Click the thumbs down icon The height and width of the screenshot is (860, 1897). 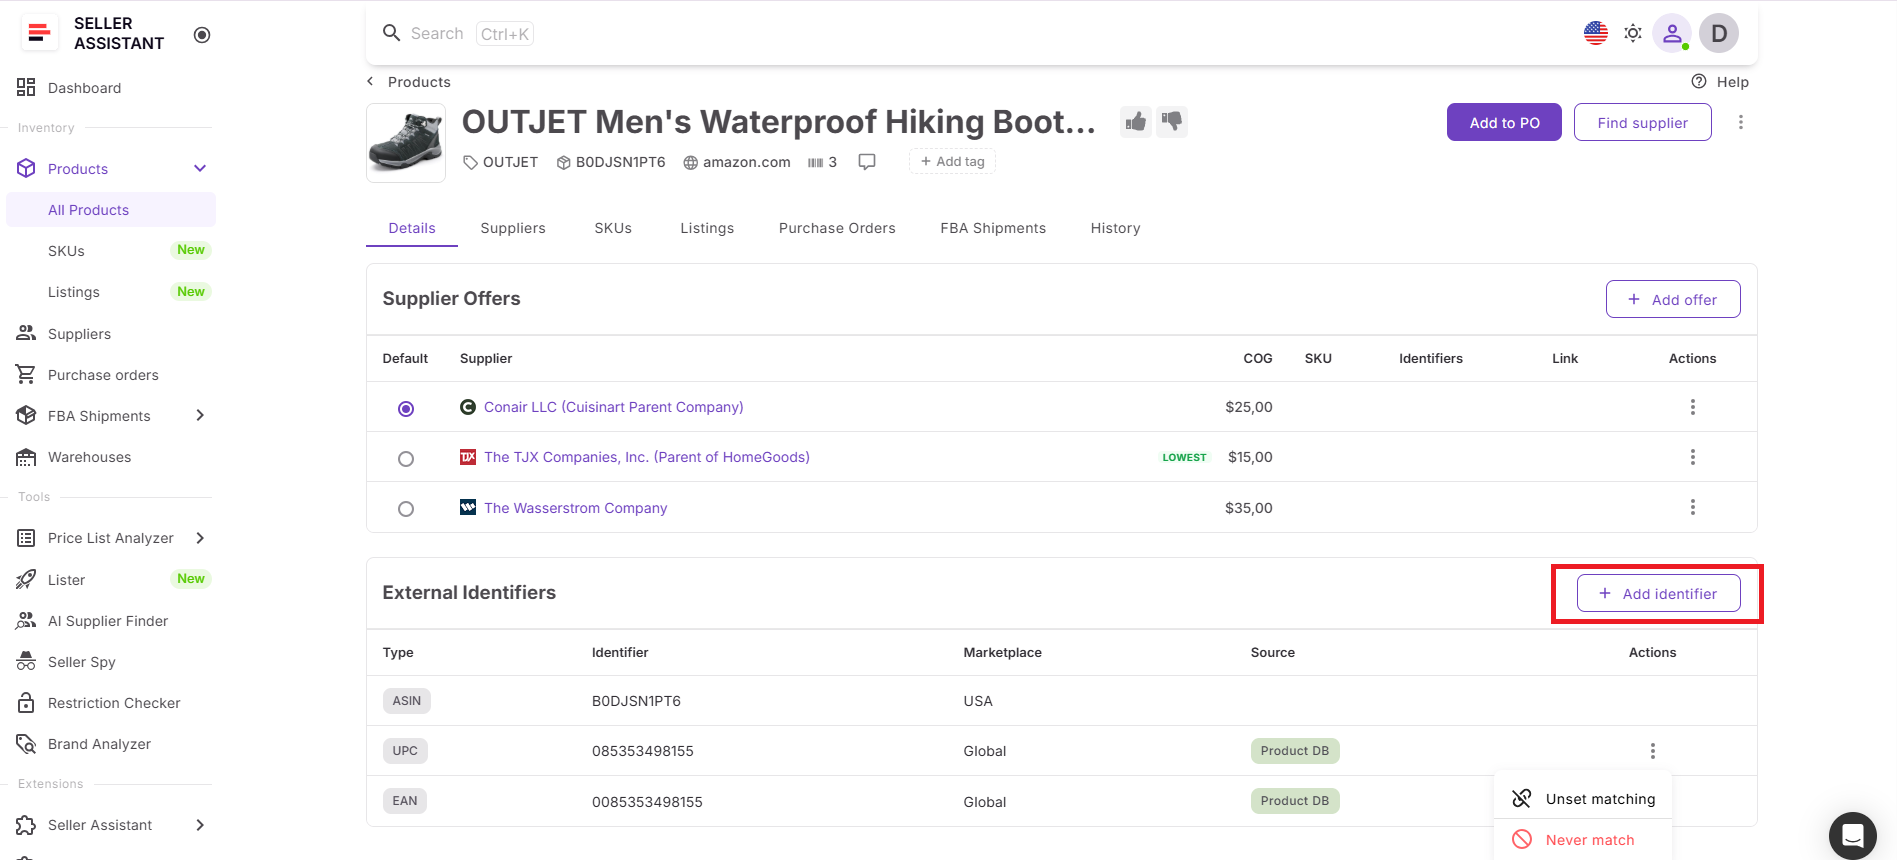point(1172,122)
